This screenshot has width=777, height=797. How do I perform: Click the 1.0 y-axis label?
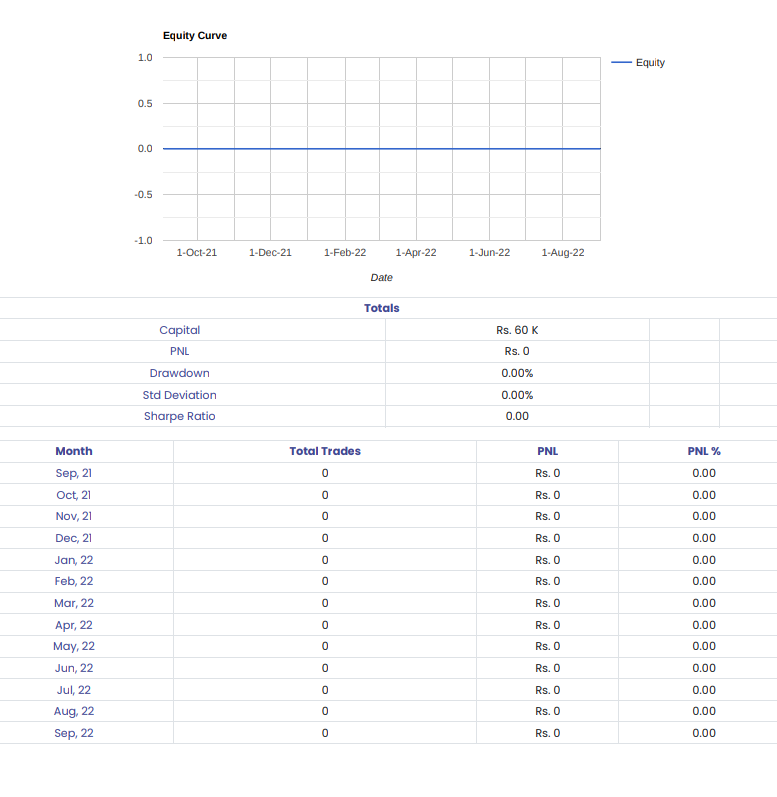pyautogui.click(x=145, y=57)
